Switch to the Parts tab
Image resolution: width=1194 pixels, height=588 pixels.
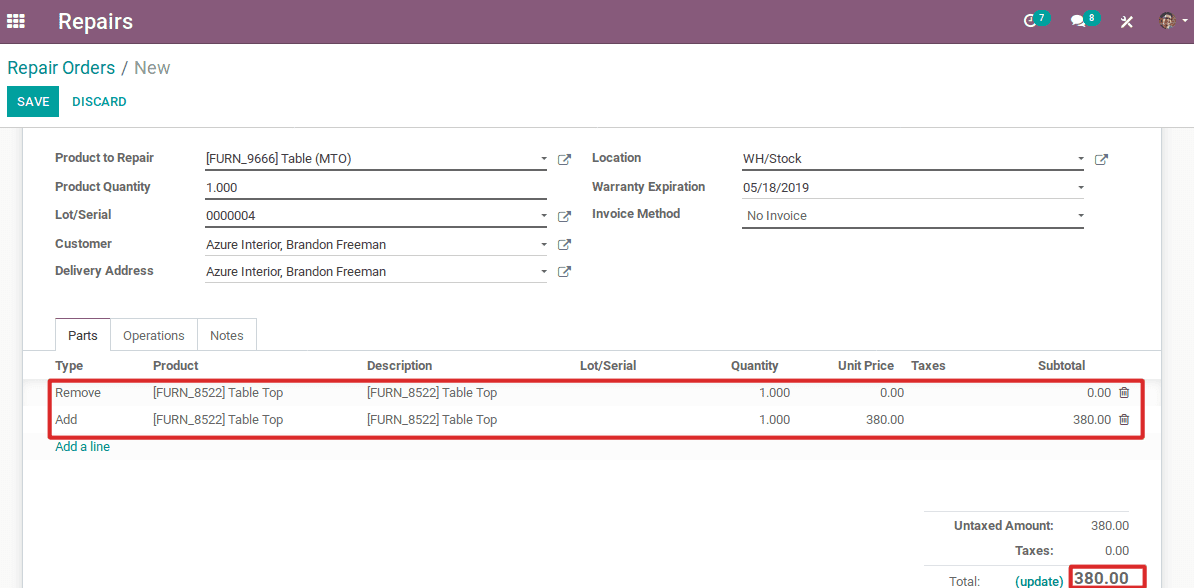[83, 335]
